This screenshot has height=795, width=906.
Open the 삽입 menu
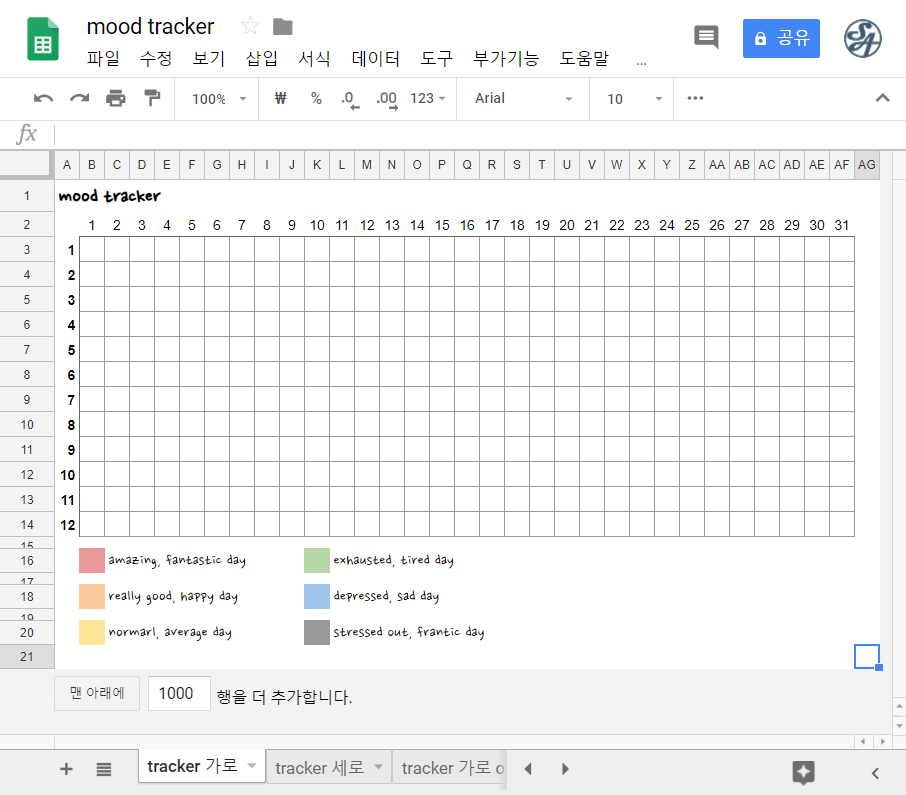tap(261, 58)
